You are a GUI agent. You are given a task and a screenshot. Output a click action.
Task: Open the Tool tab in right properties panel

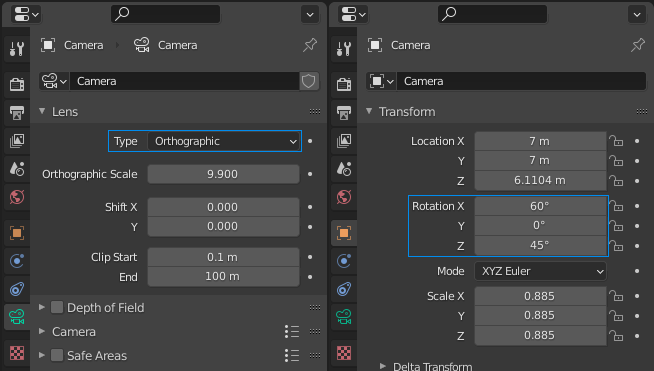344,49
